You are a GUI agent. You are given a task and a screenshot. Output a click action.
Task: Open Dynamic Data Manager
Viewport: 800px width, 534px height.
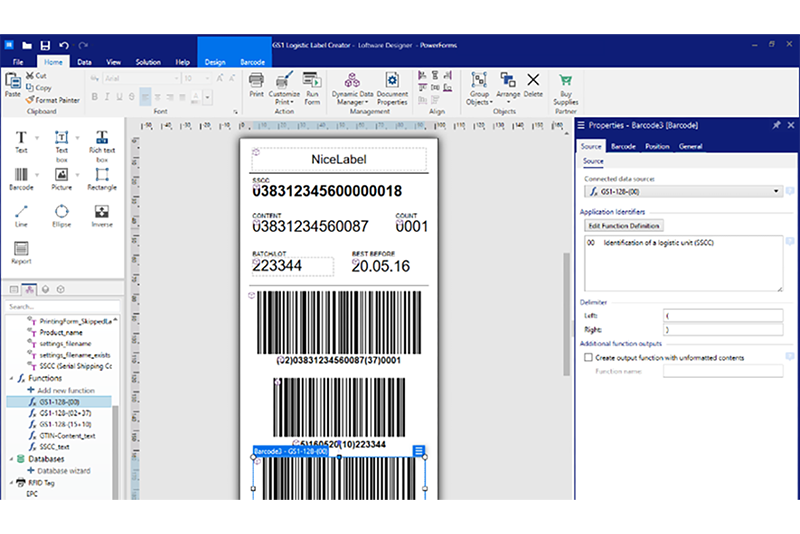(352, 88)
